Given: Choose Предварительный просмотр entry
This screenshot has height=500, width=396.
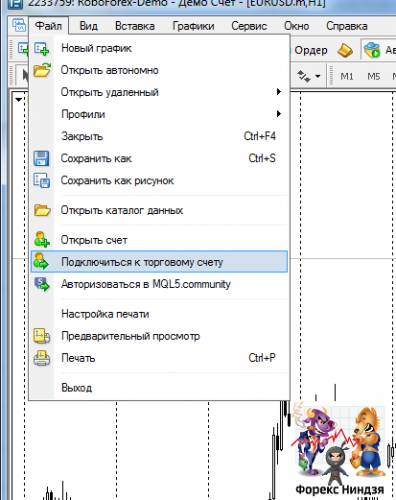Looking at the screenshot, I should (159, 336).
